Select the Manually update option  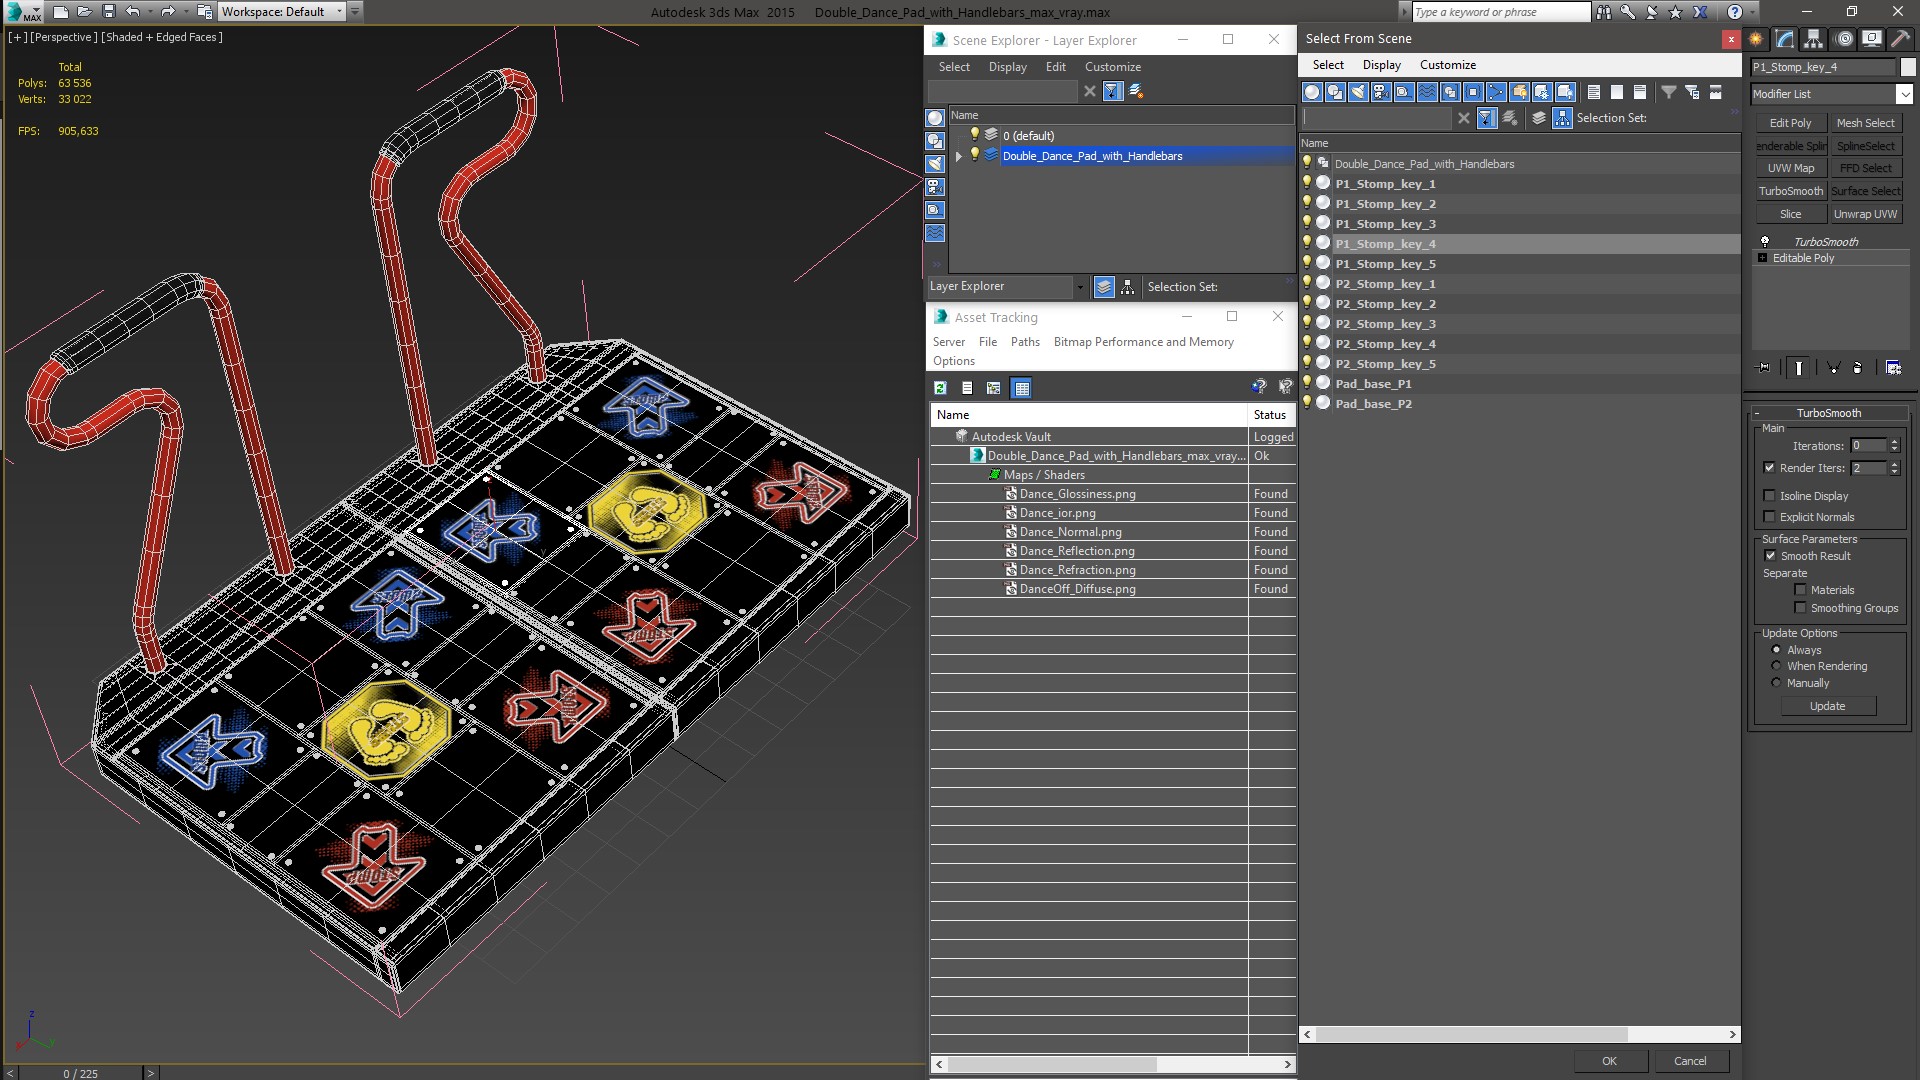[x=1776, y=683]
